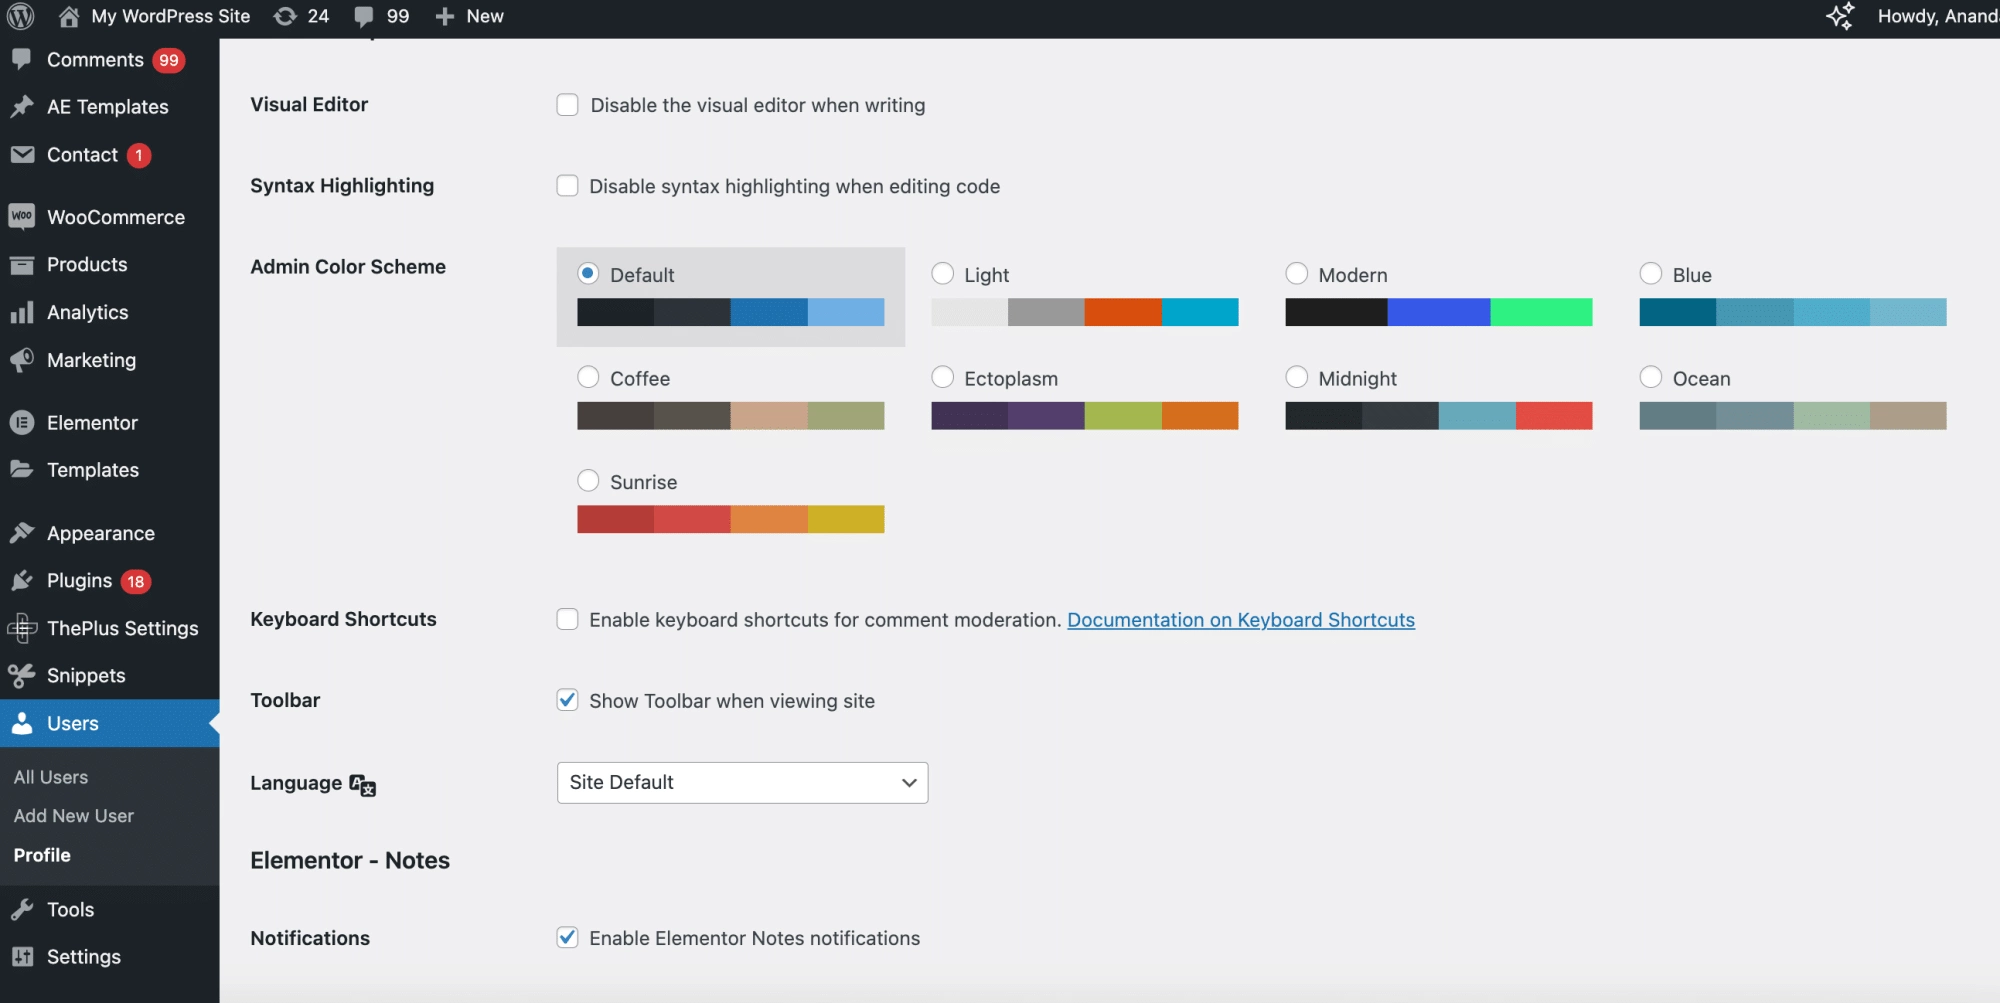
Task: Click the Snippets scissors icon
Action: (x=22, y=675)
